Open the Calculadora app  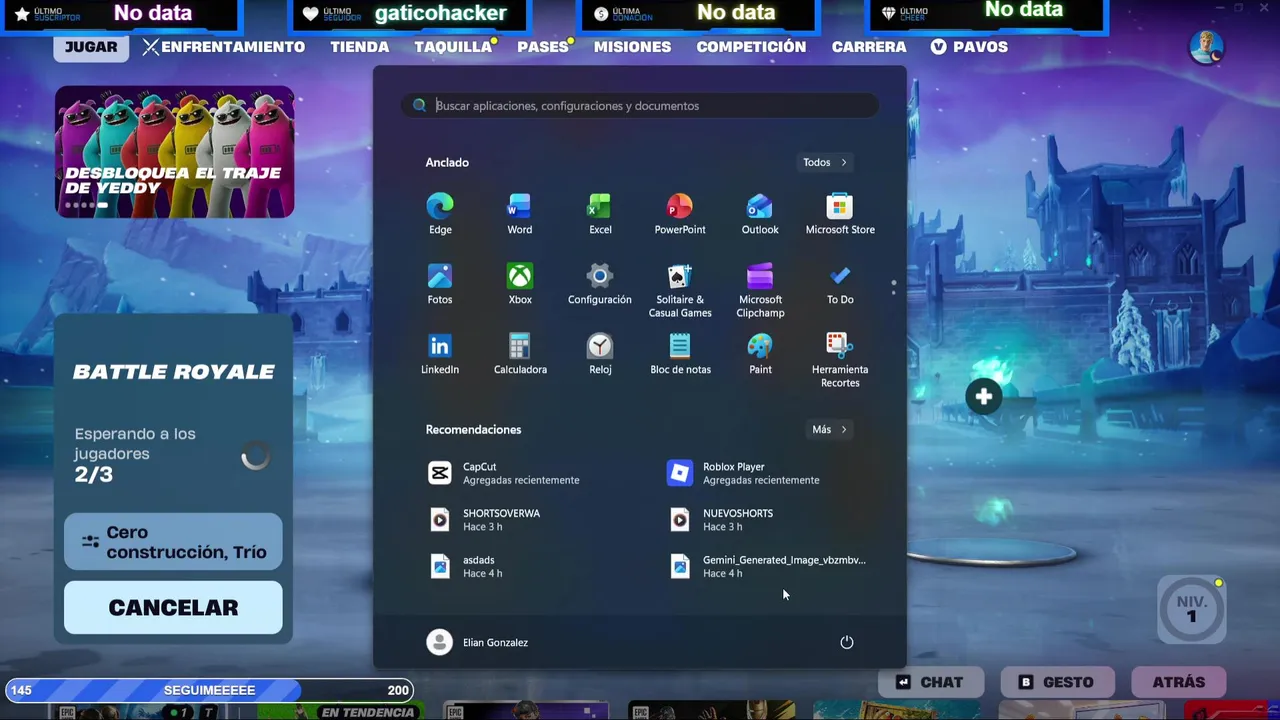point(520,355)
